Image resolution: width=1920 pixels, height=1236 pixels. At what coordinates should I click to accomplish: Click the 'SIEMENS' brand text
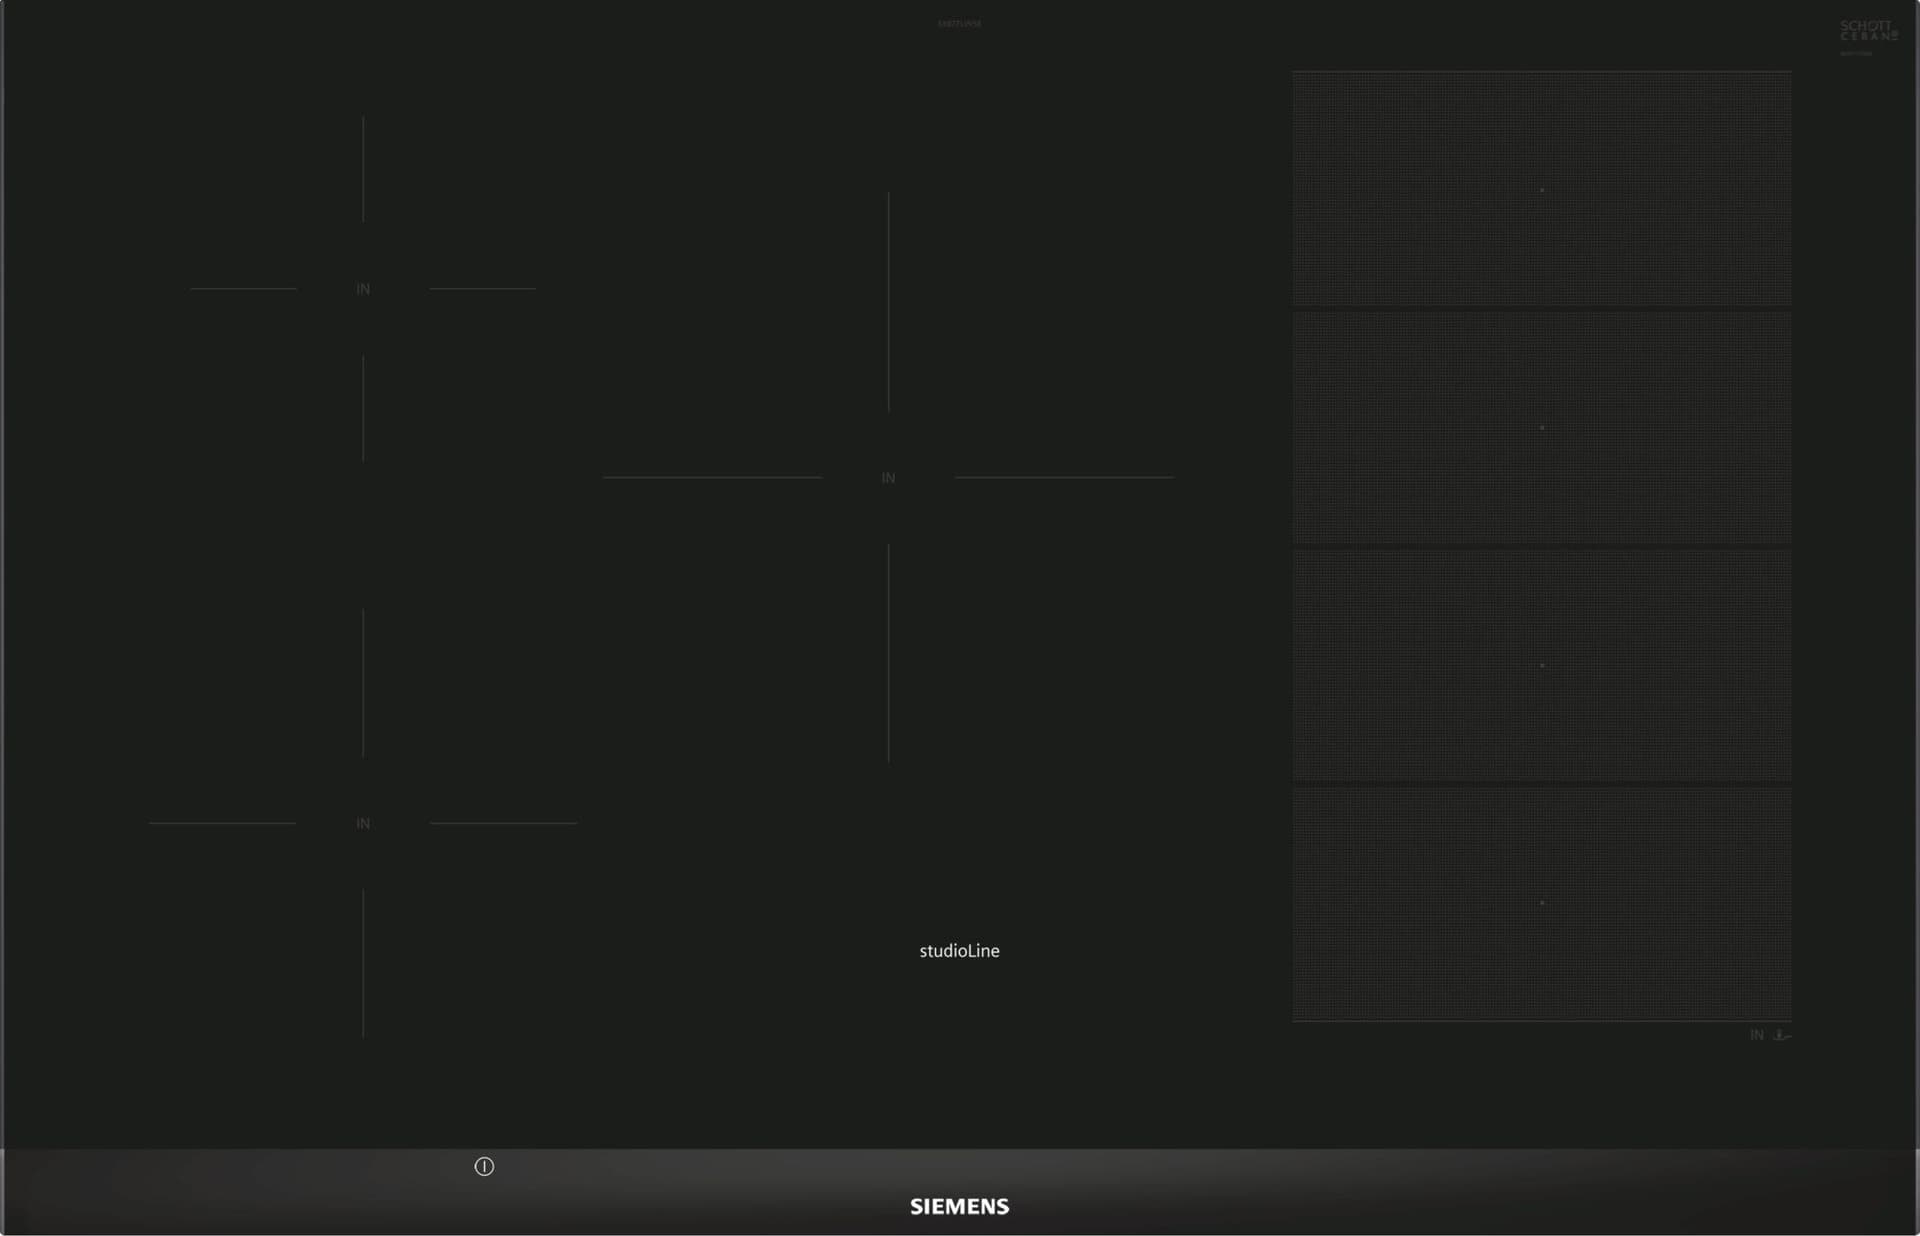pyautogui.click(x=959, y=1207)
